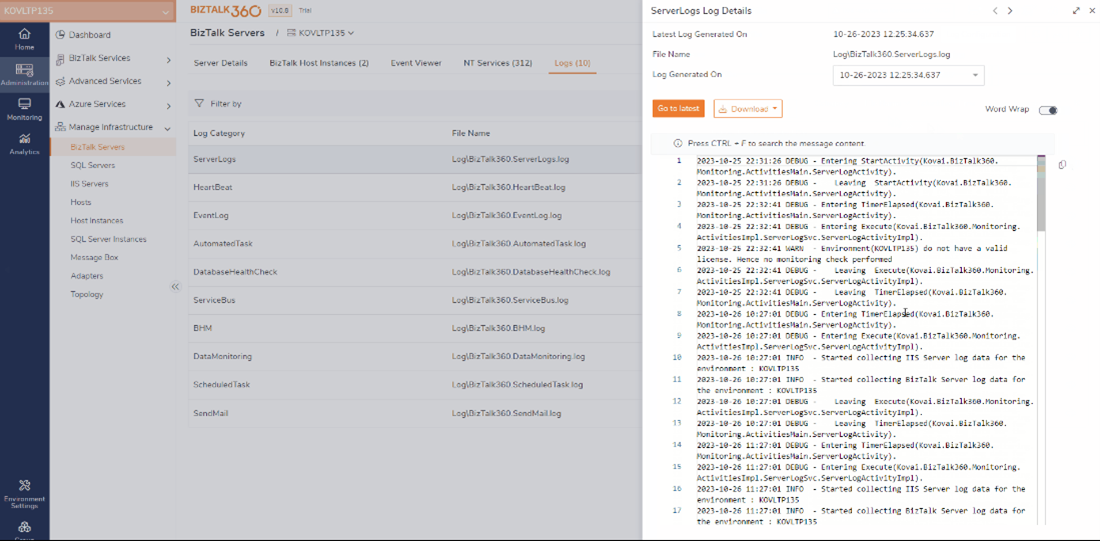Open the KOVLTP135 server breadcrumb dropdown

point(321,33)
